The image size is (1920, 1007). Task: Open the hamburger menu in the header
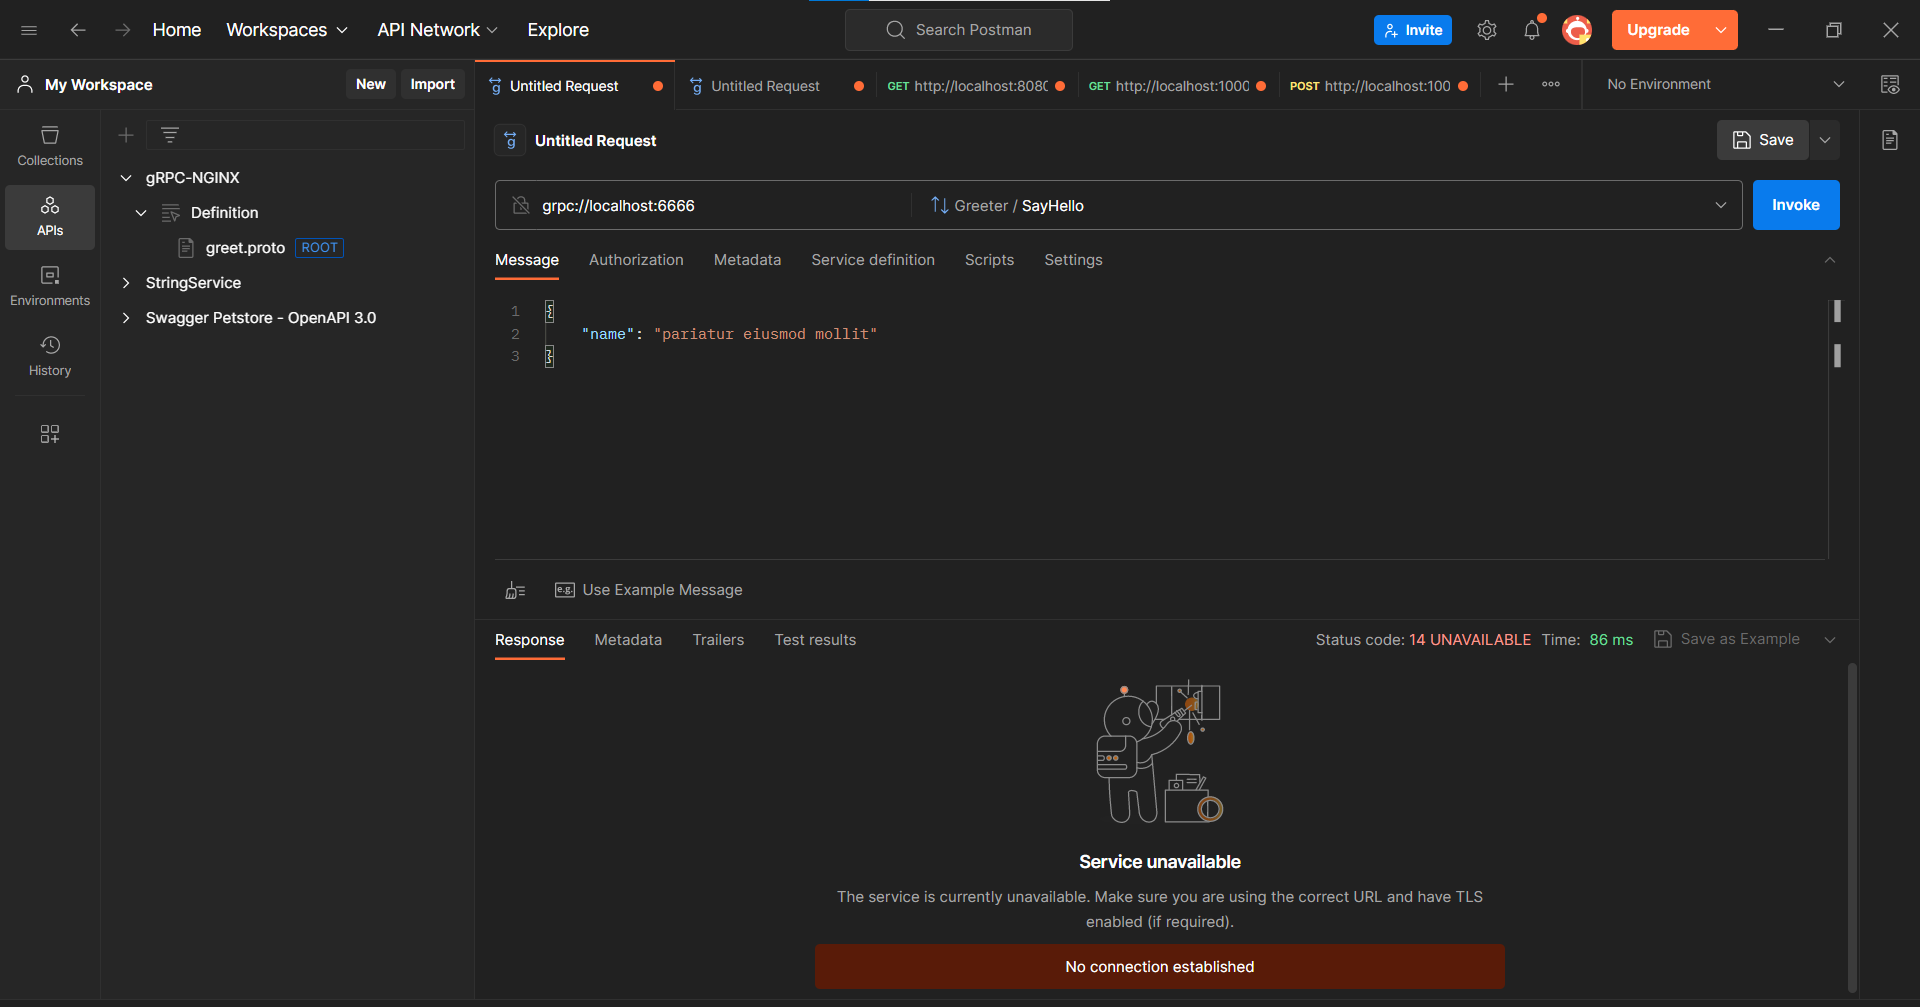tap(29, 30)
